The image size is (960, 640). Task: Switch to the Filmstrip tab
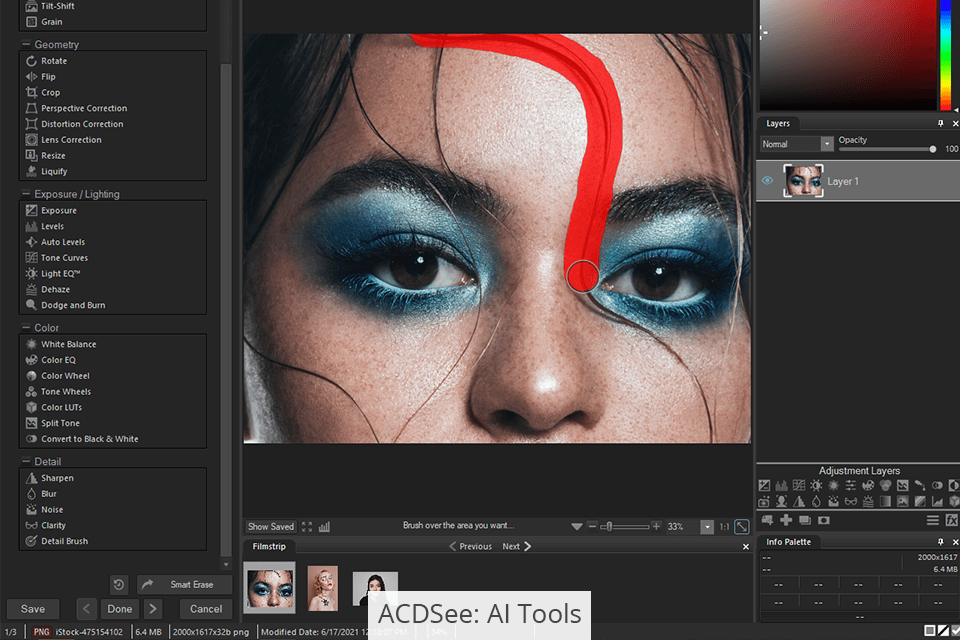(x=269, y=546)
